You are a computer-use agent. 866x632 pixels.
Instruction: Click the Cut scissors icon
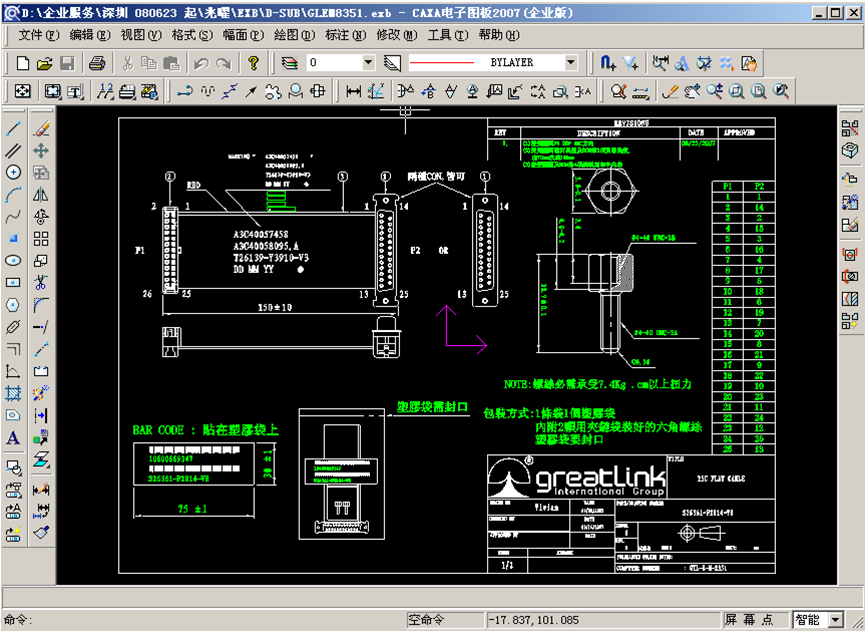[128, 64]
